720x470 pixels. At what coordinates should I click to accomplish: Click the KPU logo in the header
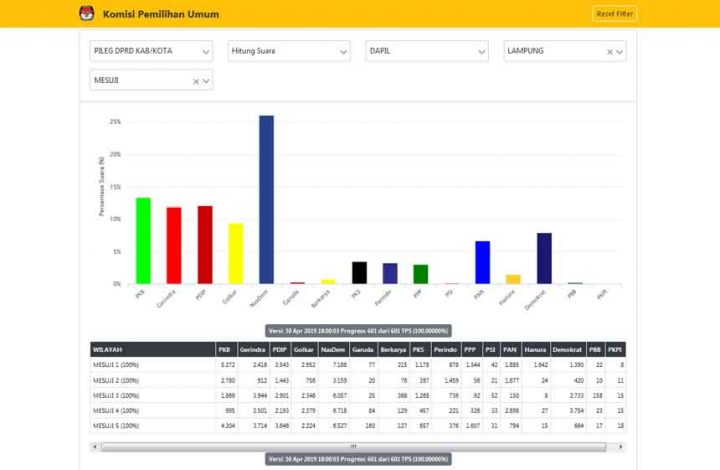pyautogui.click(x=85, y=14)
